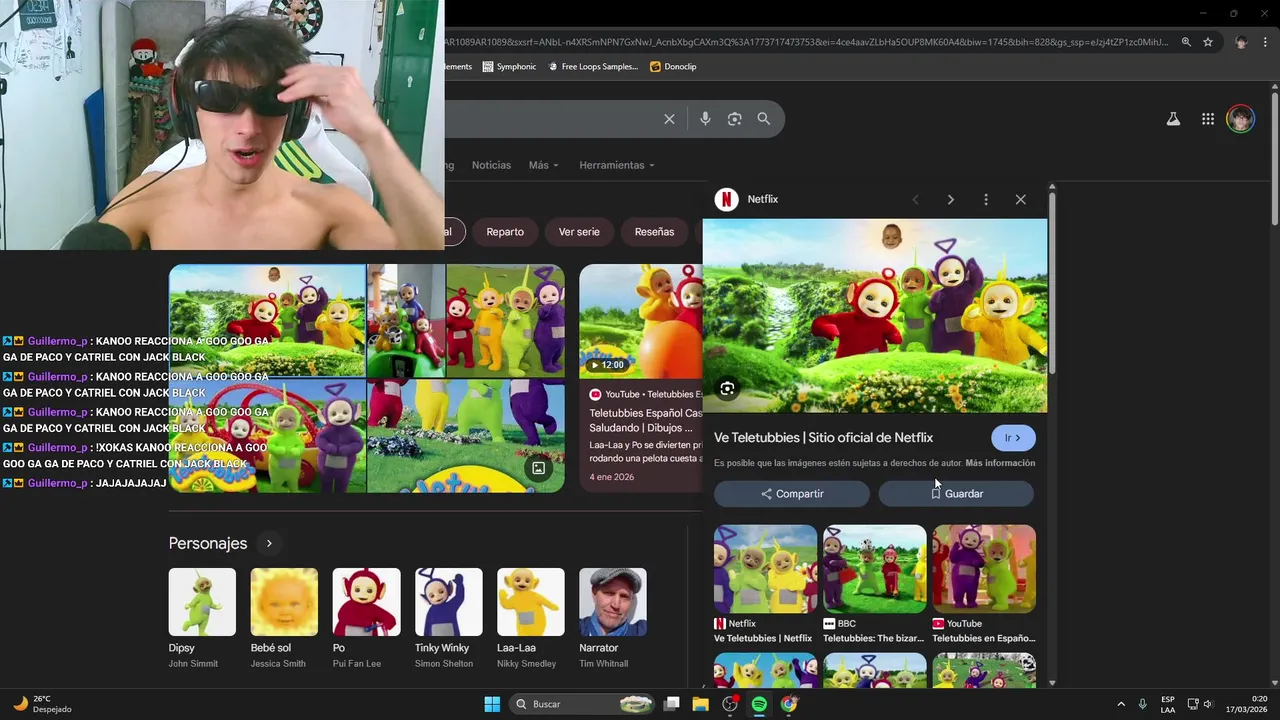This screenshot has height=720, width=1280.
Task: Search this image with Lens overlay icon
Action: [x=727, y=389]
